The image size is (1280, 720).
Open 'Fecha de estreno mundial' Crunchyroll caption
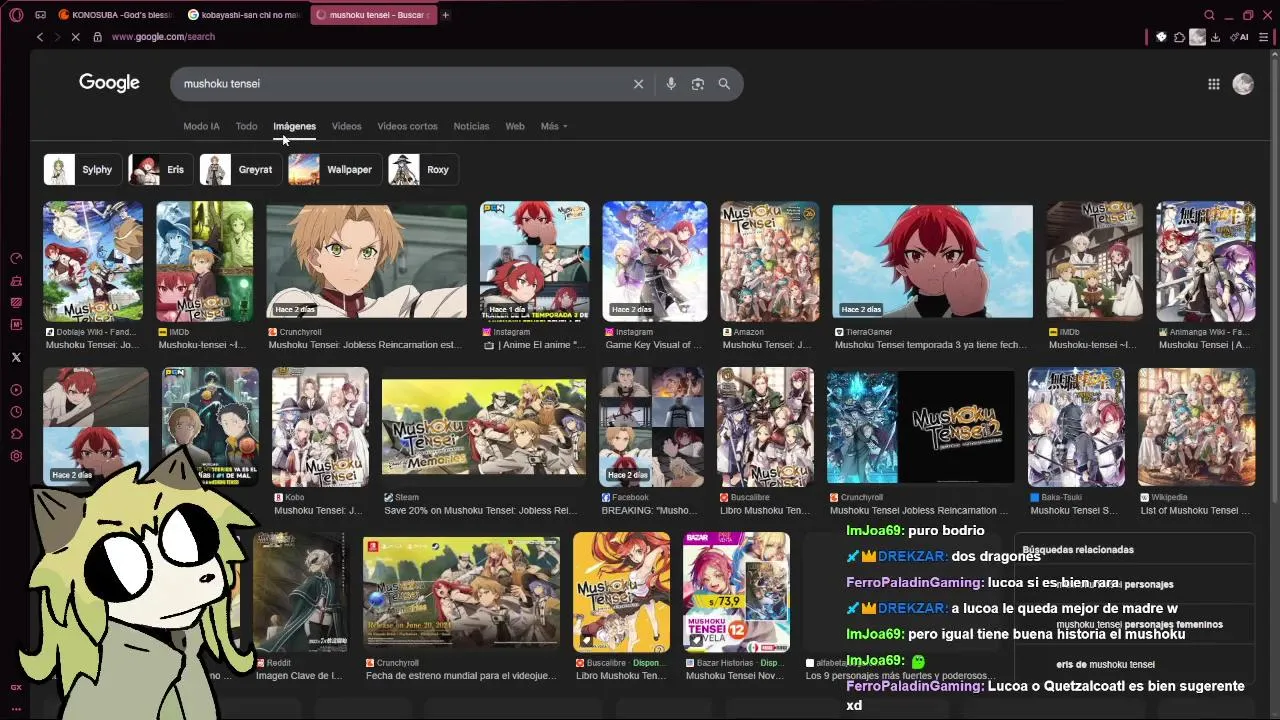pyautogui.click(x=461, y=676)
